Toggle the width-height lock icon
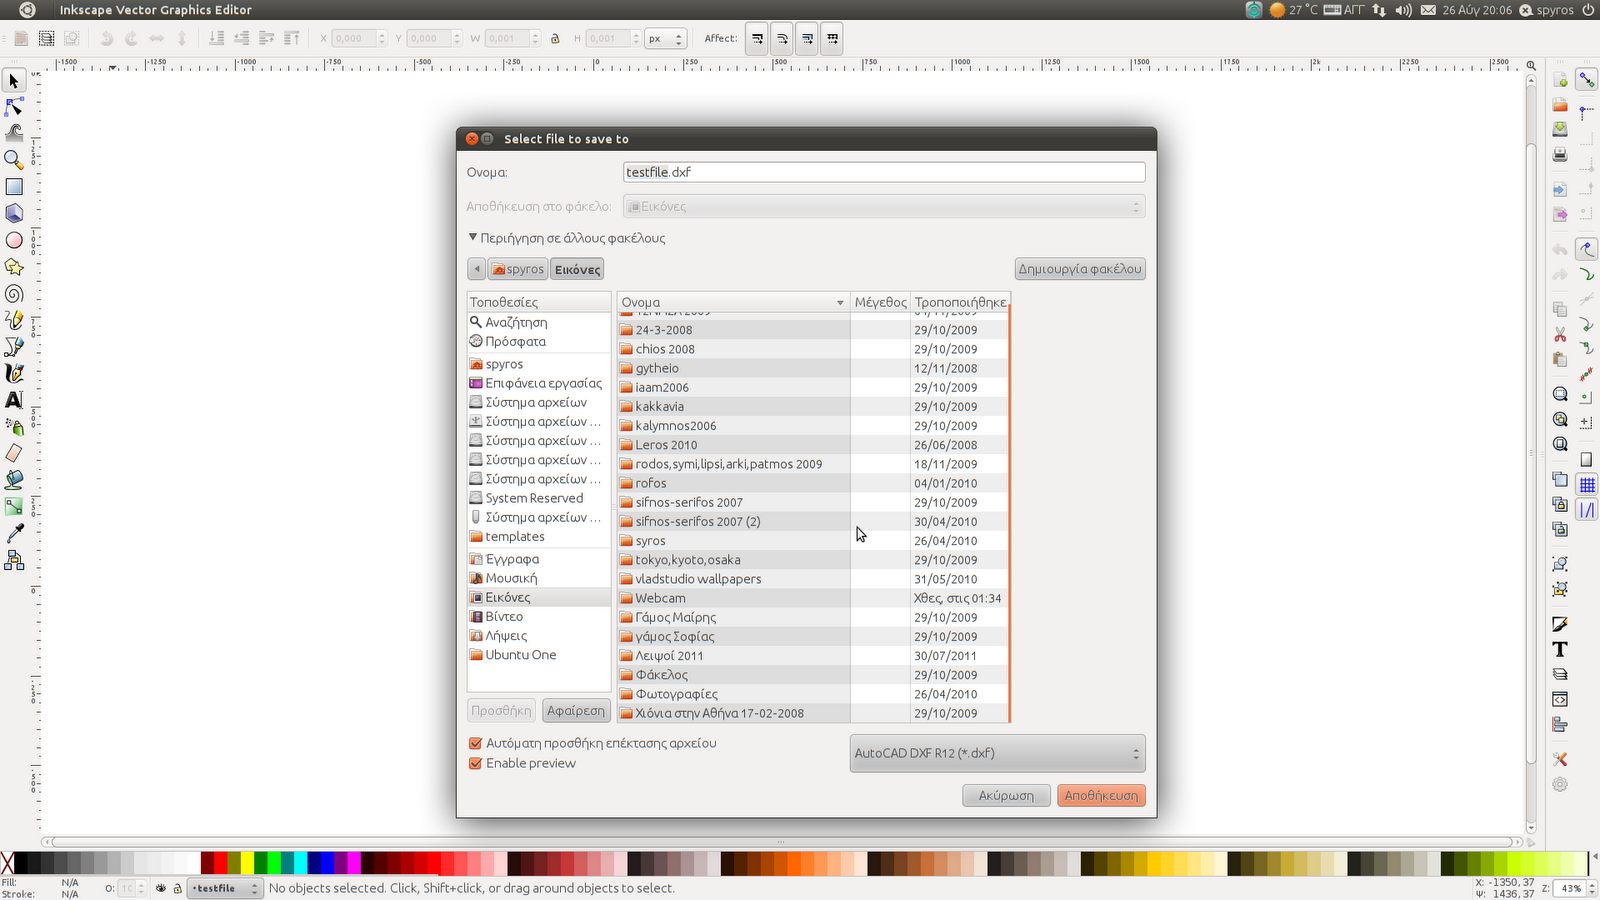Screen dimensions: 1600x900 click(556, 38)
